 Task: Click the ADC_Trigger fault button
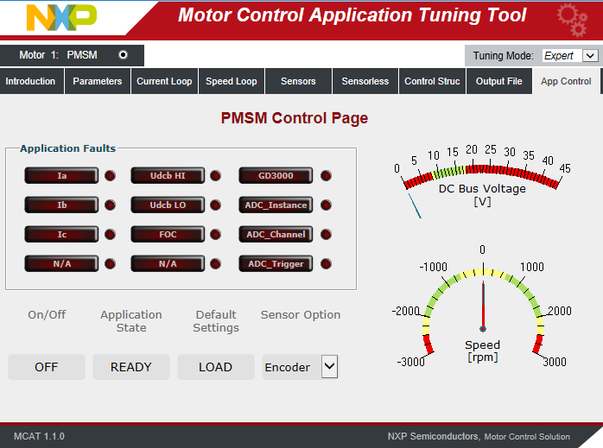(x=276, y=264)
